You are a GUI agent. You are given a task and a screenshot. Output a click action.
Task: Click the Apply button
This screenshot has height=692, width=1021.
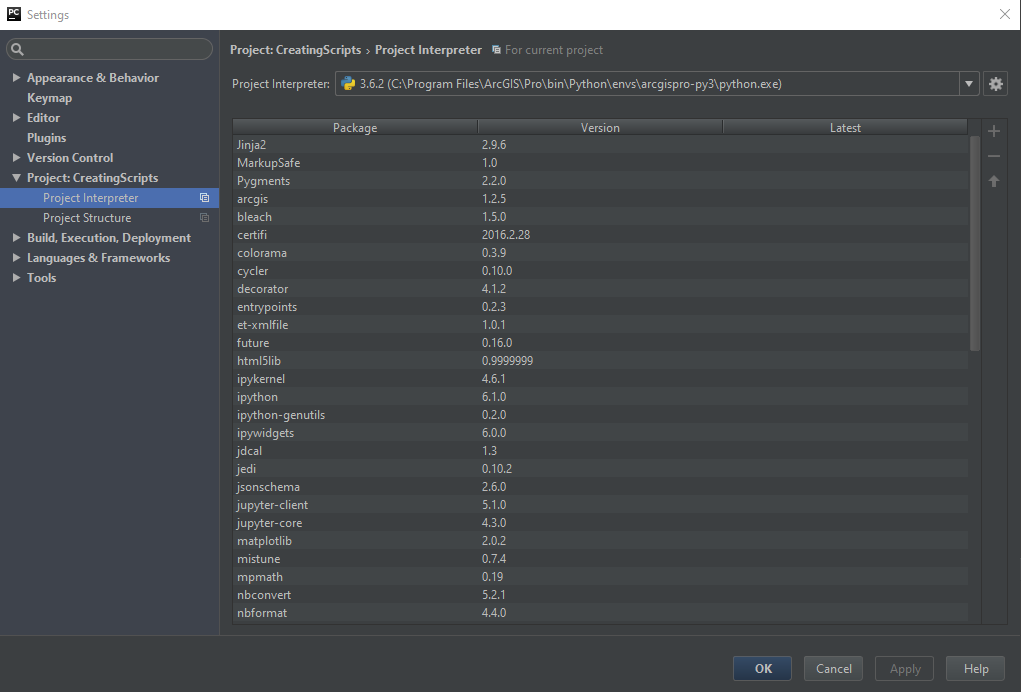click(x=905, y=669)
